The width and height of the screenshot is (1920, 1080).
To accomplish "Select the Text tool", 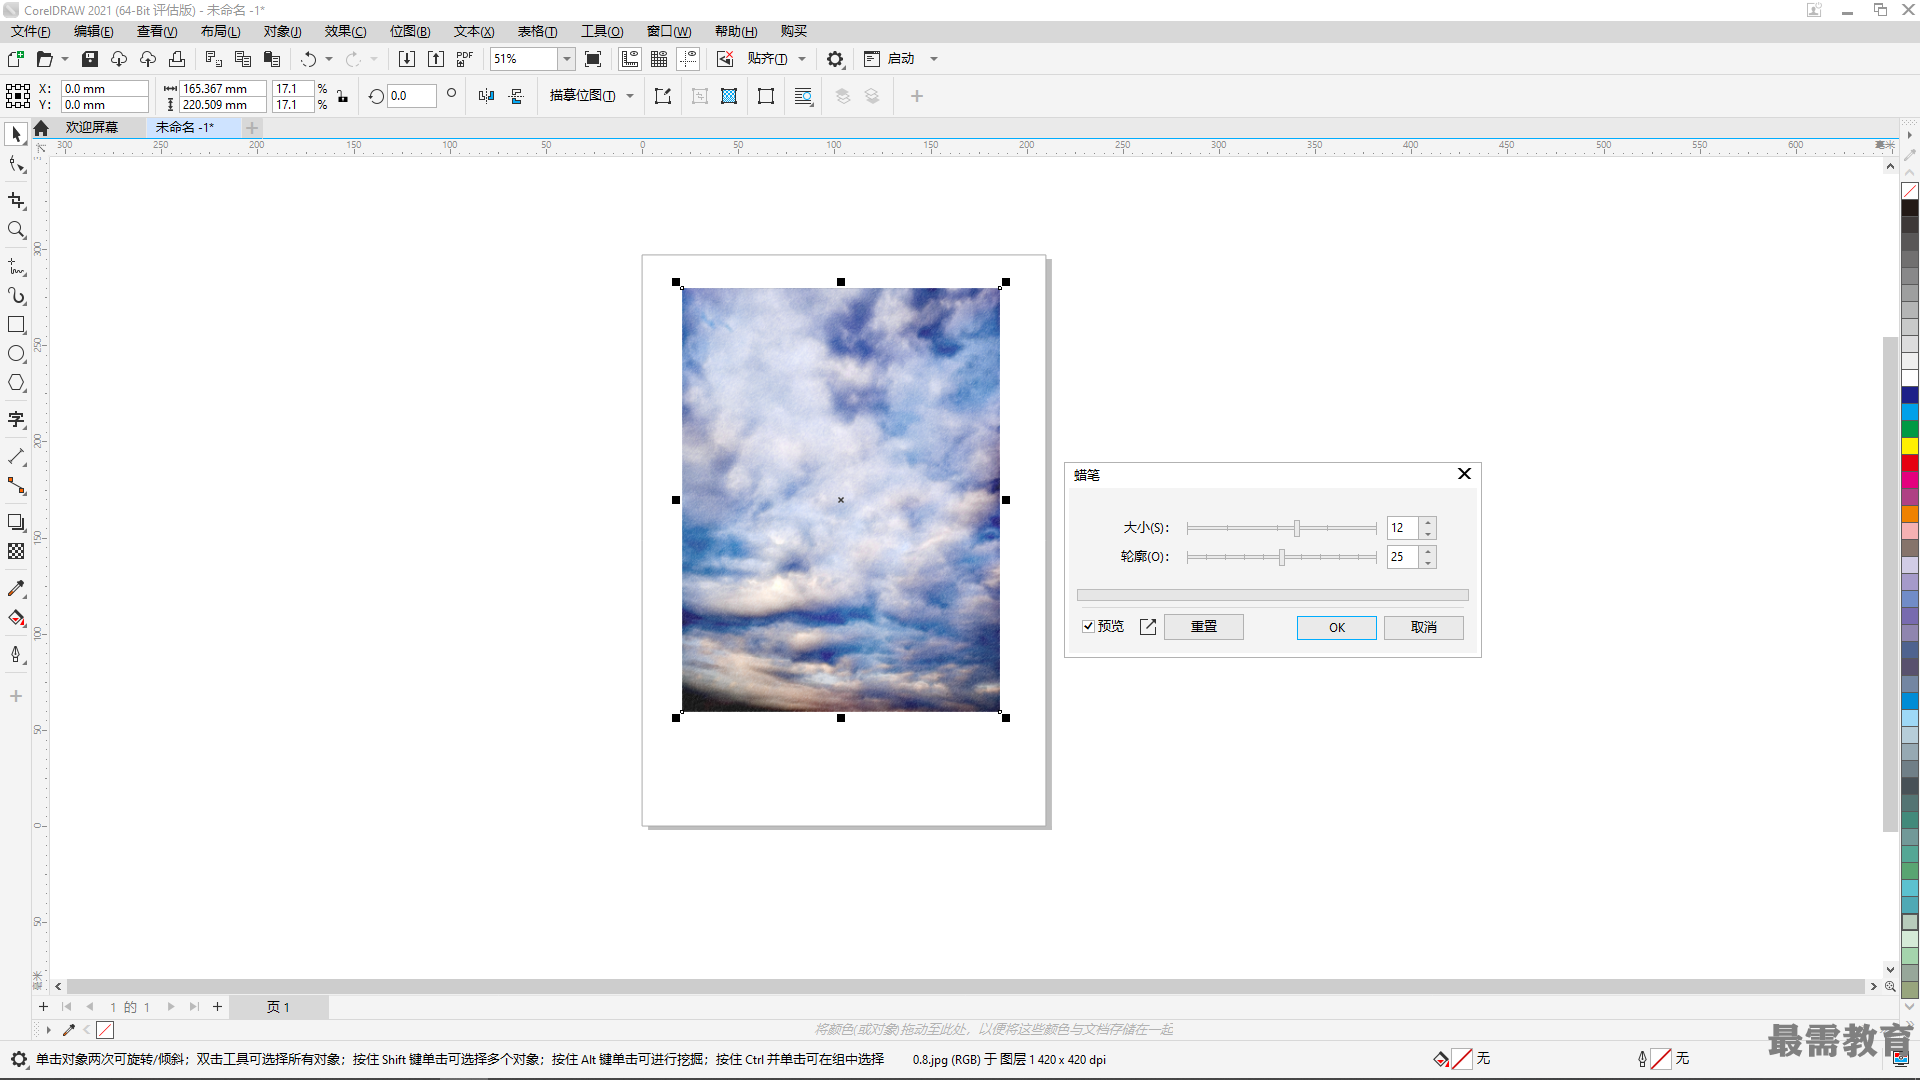I will tap(16, 420).
